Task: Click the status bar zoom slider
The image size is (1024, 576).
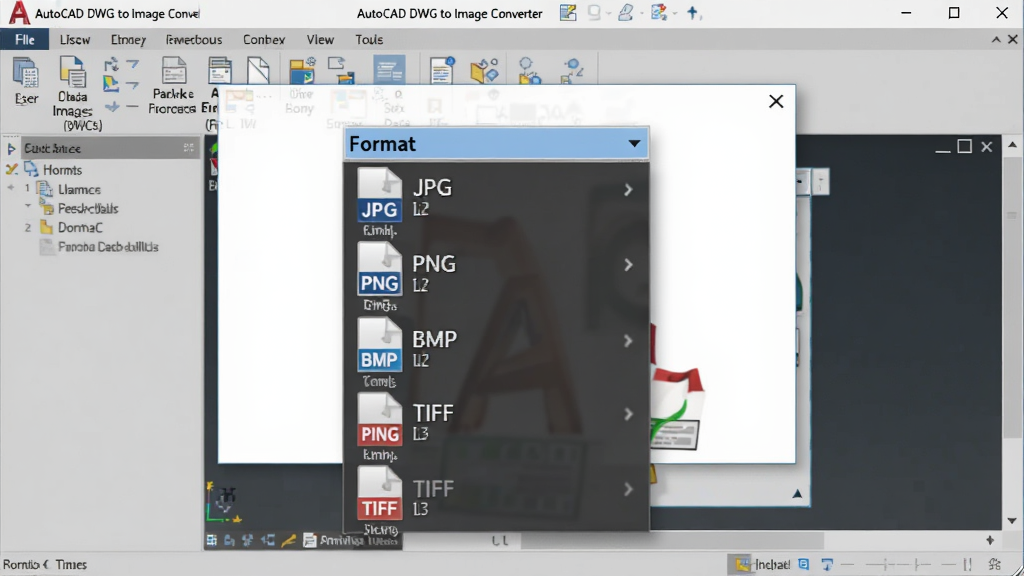Action: pyautogui.click(x=908, y=564)
